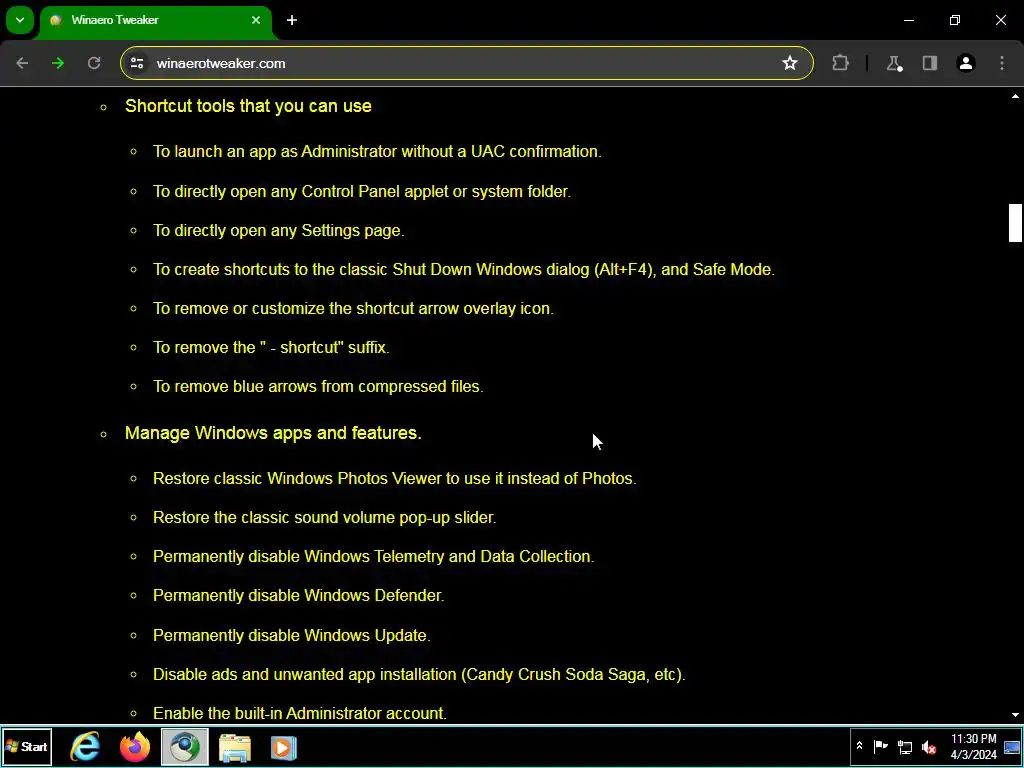The width and height of the screenshot is (1024, 768).
Task: Bookmark this page with the star icon
Action: tap(790, 63)
